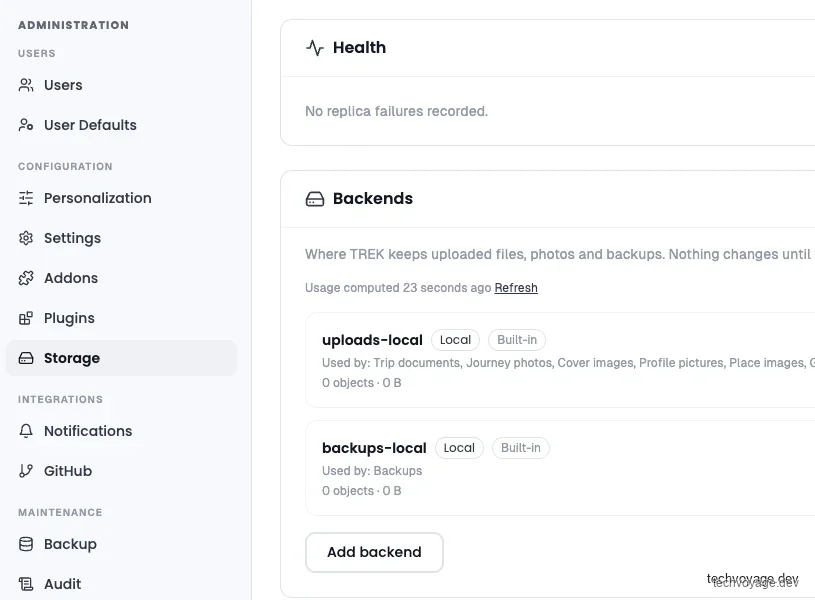The width and height of the screenshot is (815, 600).
Task: Click the Plugins blocks icon
Action: [26, 318]
